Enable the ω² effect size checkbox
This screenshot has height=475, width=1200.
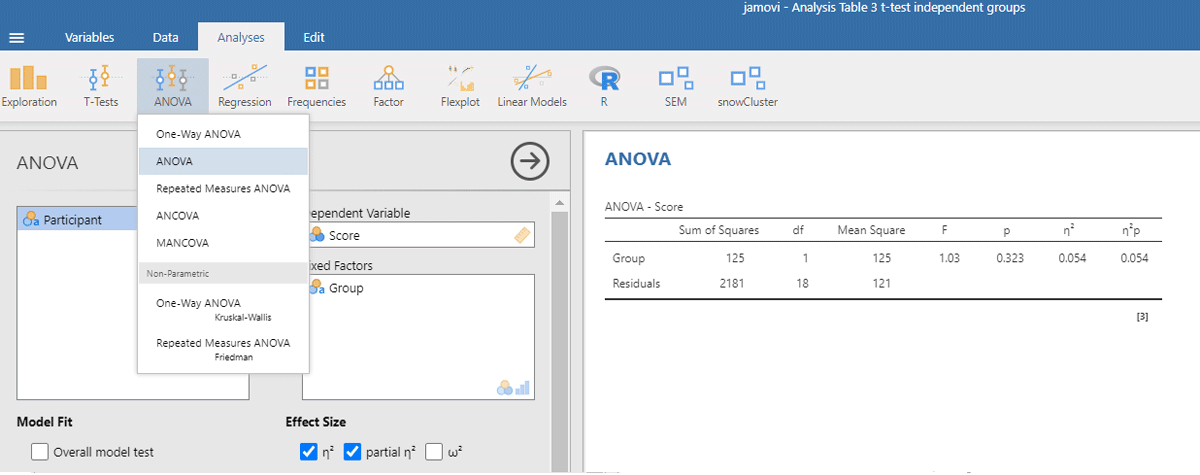click(434, 452)
